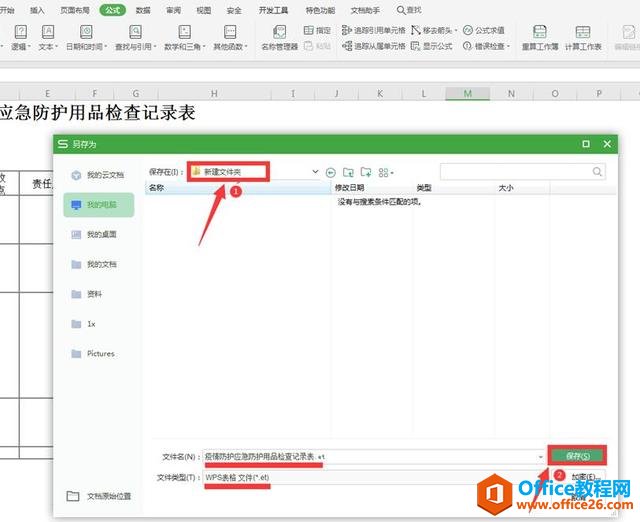Select Pictures folder in dialog sidebar
This screenshot has height=522, width=640.
98,354
